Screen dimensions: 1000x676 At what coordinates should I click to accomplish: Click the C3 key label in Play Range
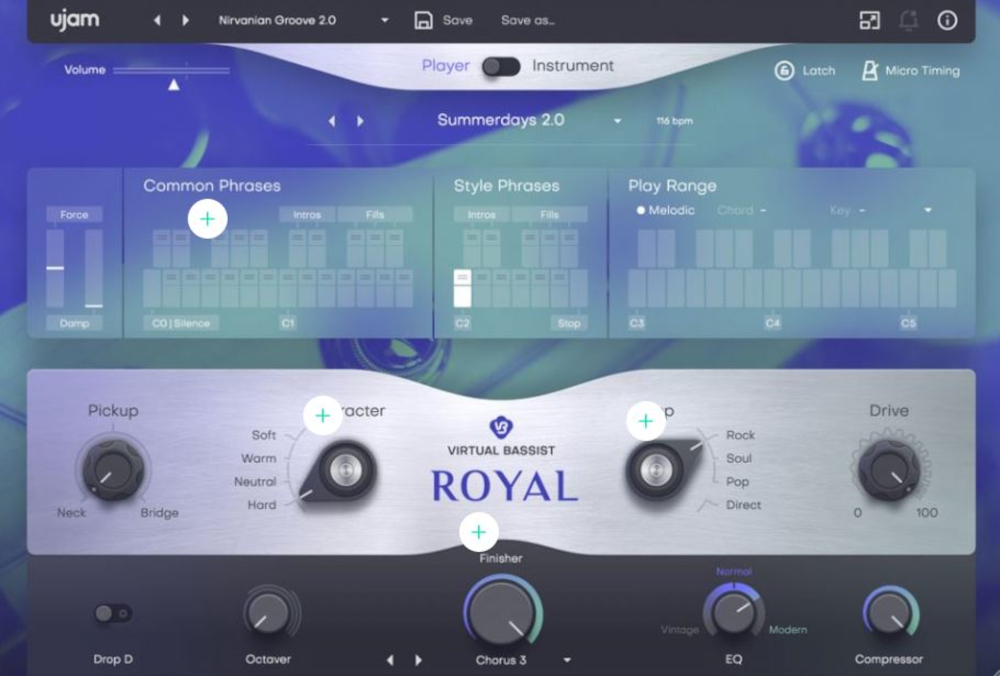[x=636, y=323]
